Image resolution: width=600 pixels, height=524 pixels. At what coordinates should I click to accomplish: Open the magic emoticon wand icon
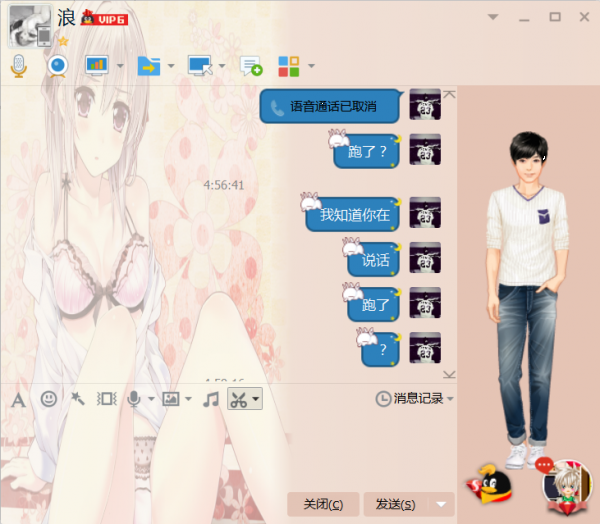tap(78, 399)
